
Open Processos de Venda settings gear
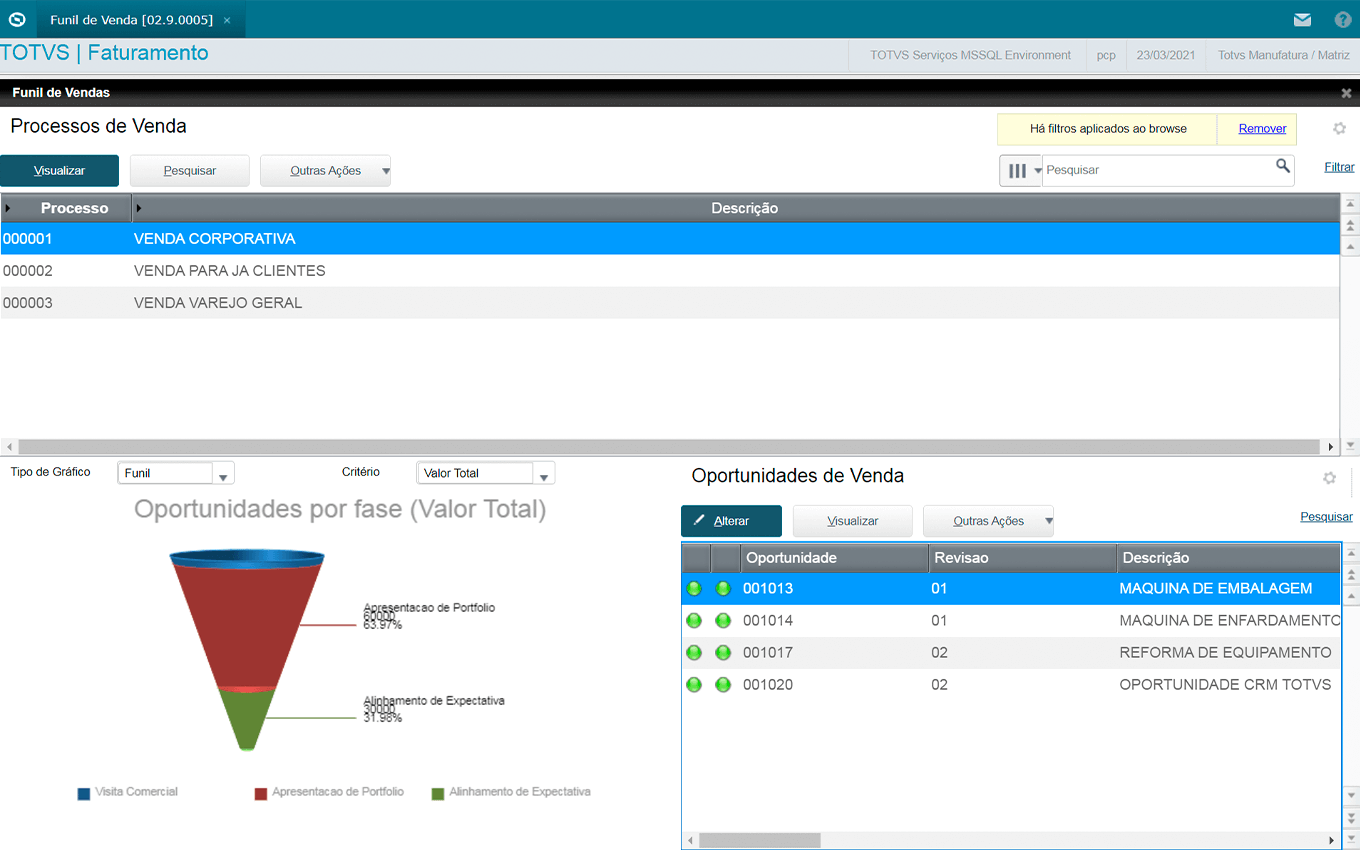[1339, 129]
